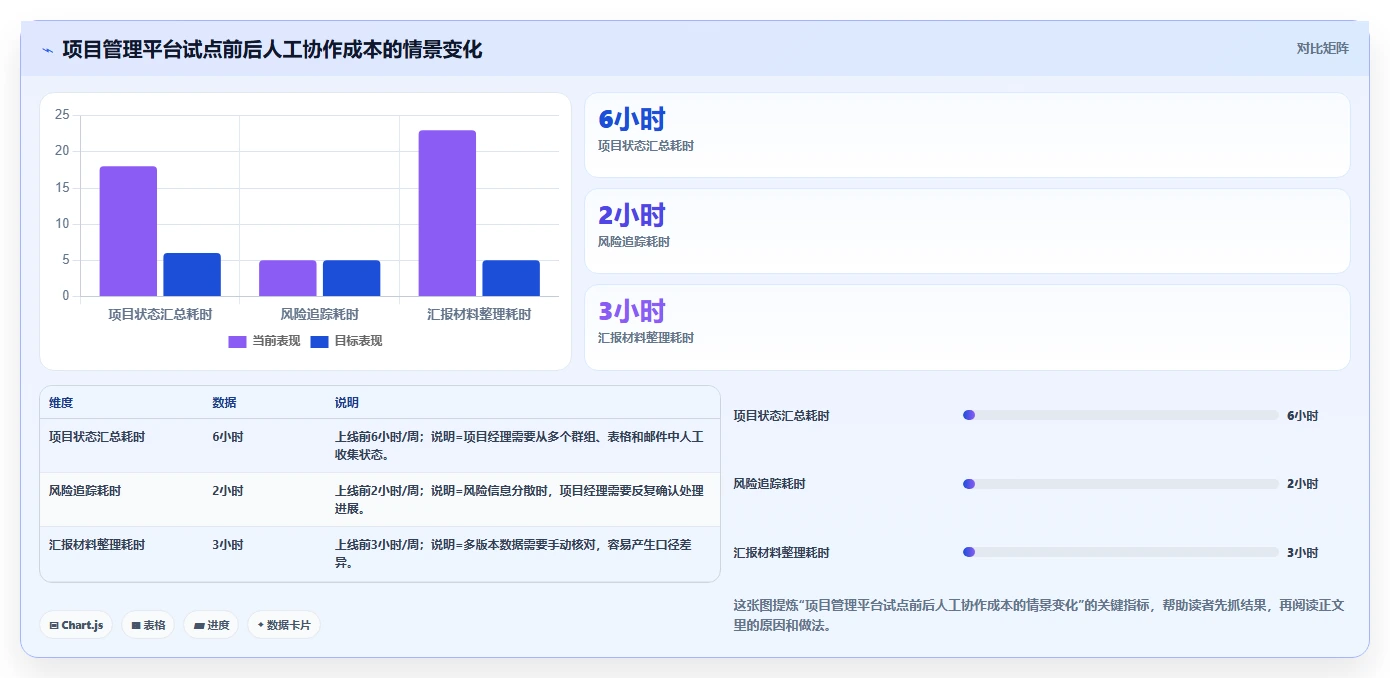1390x678 pixels.
Task: Click the progress bar for 风险追踪耗时
Action: (1120, 484)
